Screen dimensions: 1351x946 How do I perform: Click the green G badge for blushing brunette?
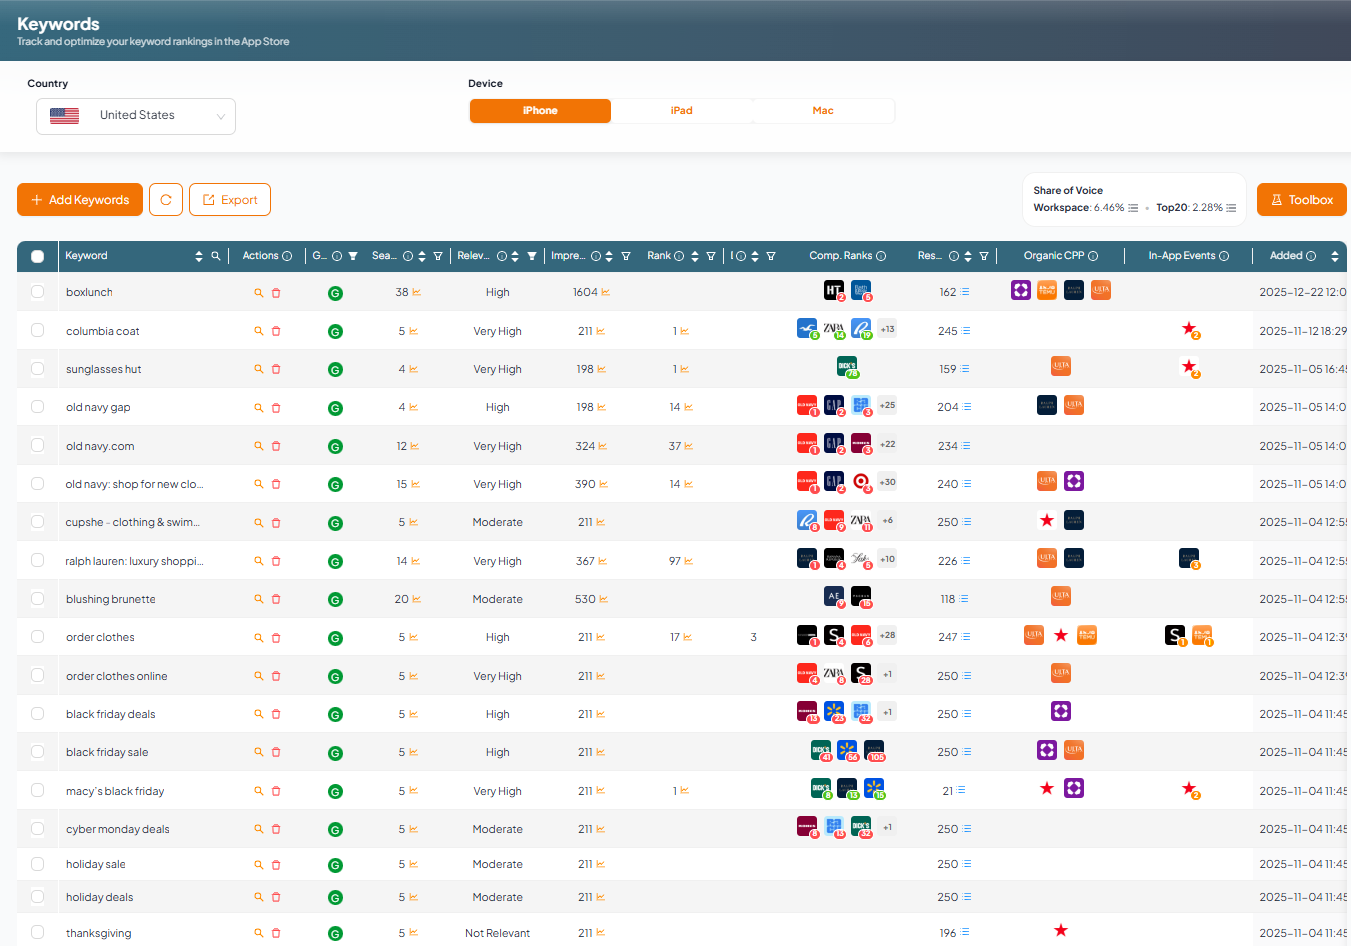point(335,600)
